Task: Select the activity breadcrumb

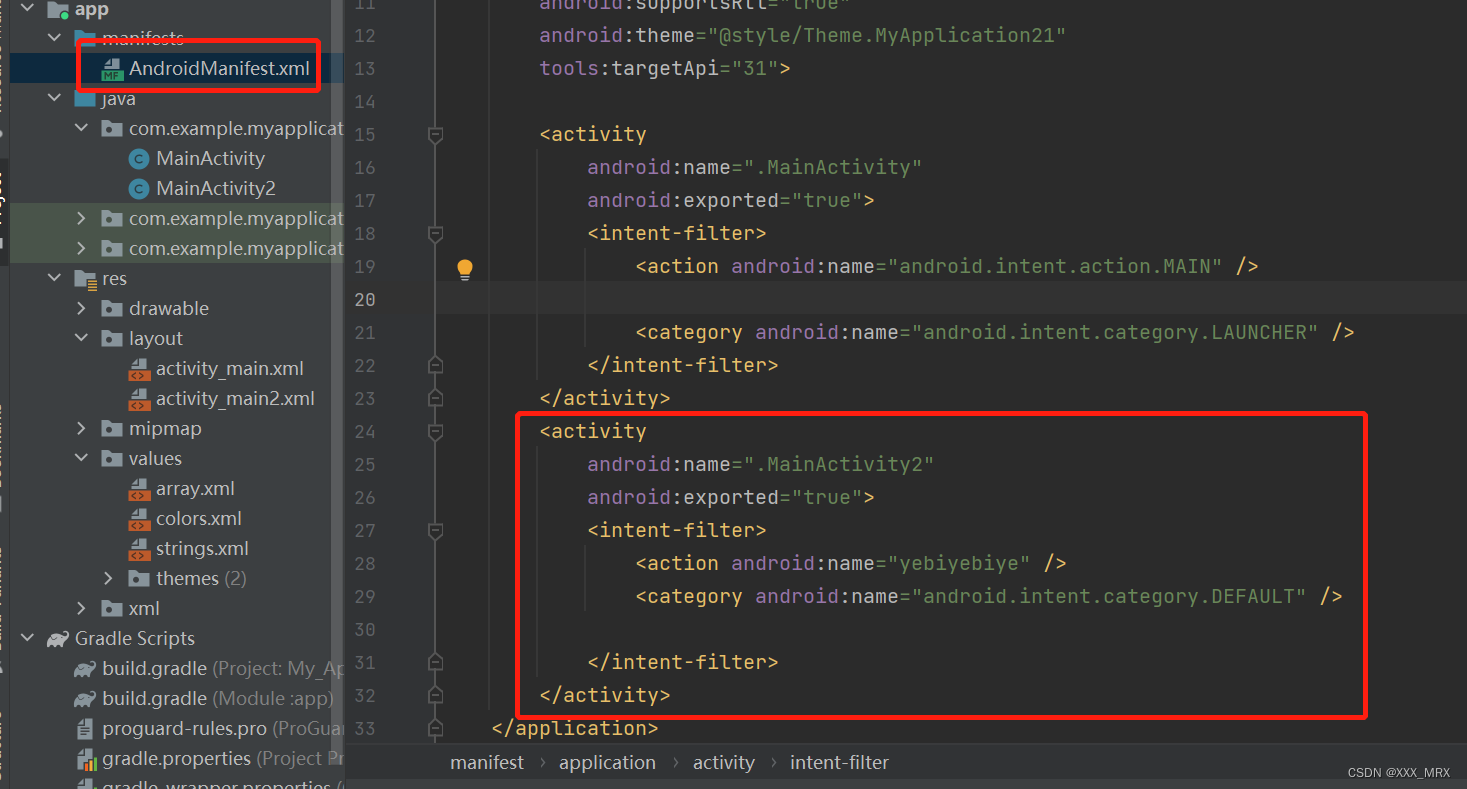Action: click(x=724, y=762)
